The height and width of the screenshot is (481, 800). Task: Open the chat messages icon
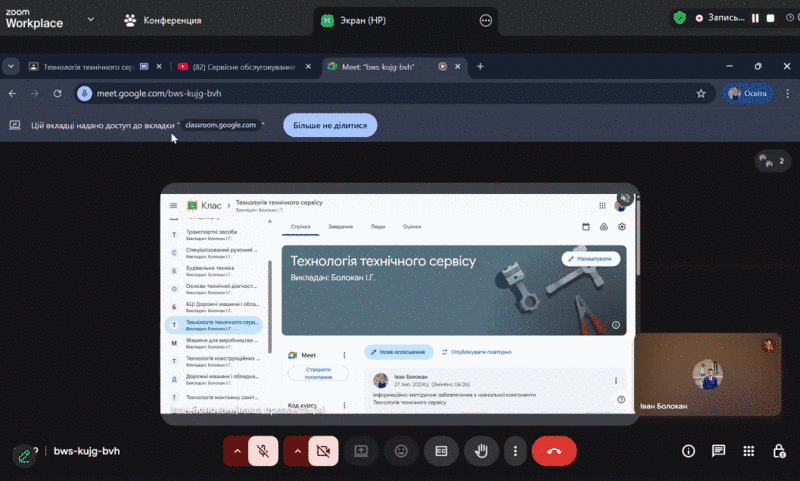tap(718, 451)
